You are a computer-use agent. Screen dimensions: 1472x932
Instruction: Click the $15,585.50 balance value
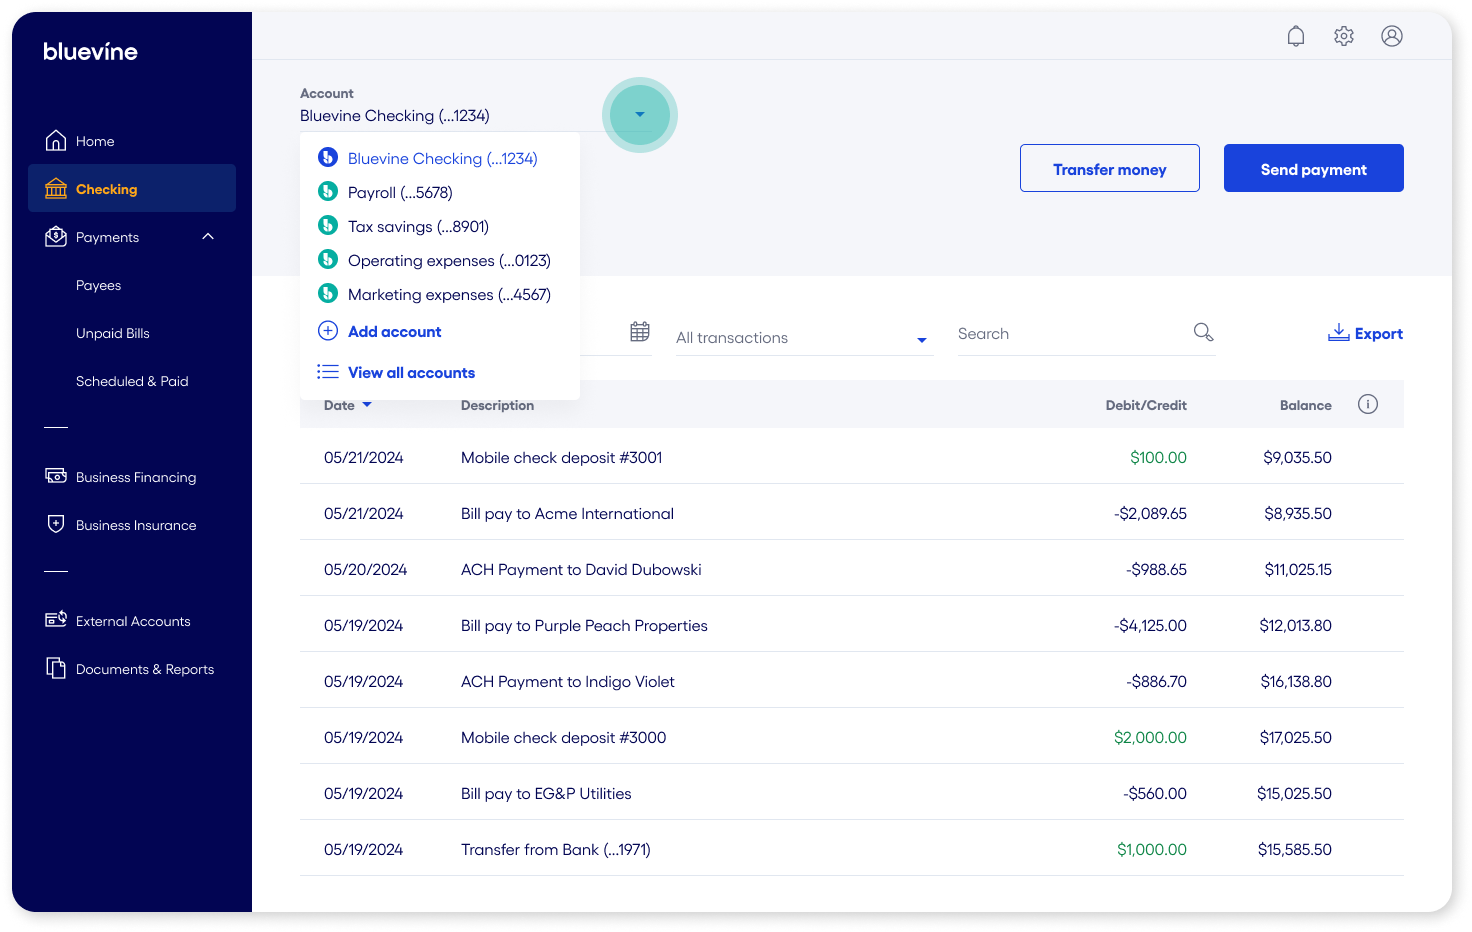point(1294,850)
